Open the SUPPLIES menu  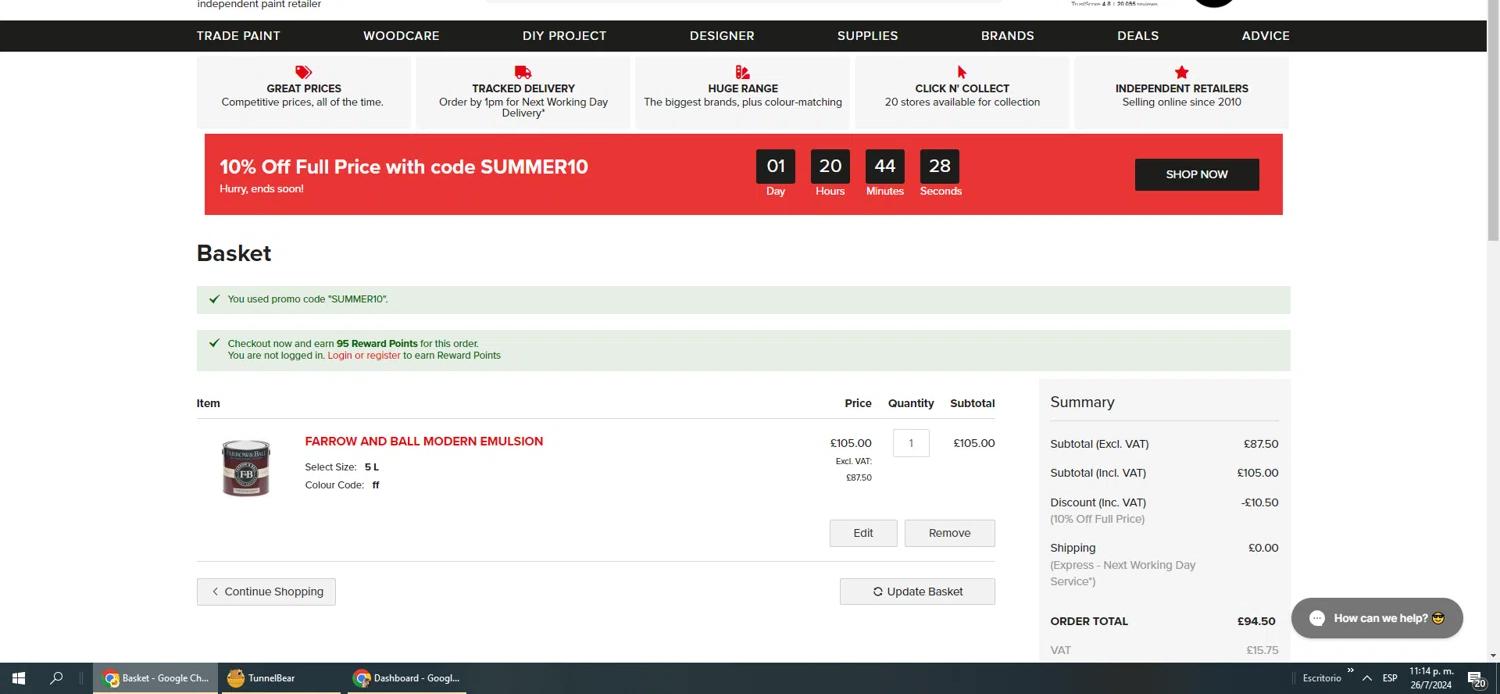pyautogui.click(x=868, y=36)
